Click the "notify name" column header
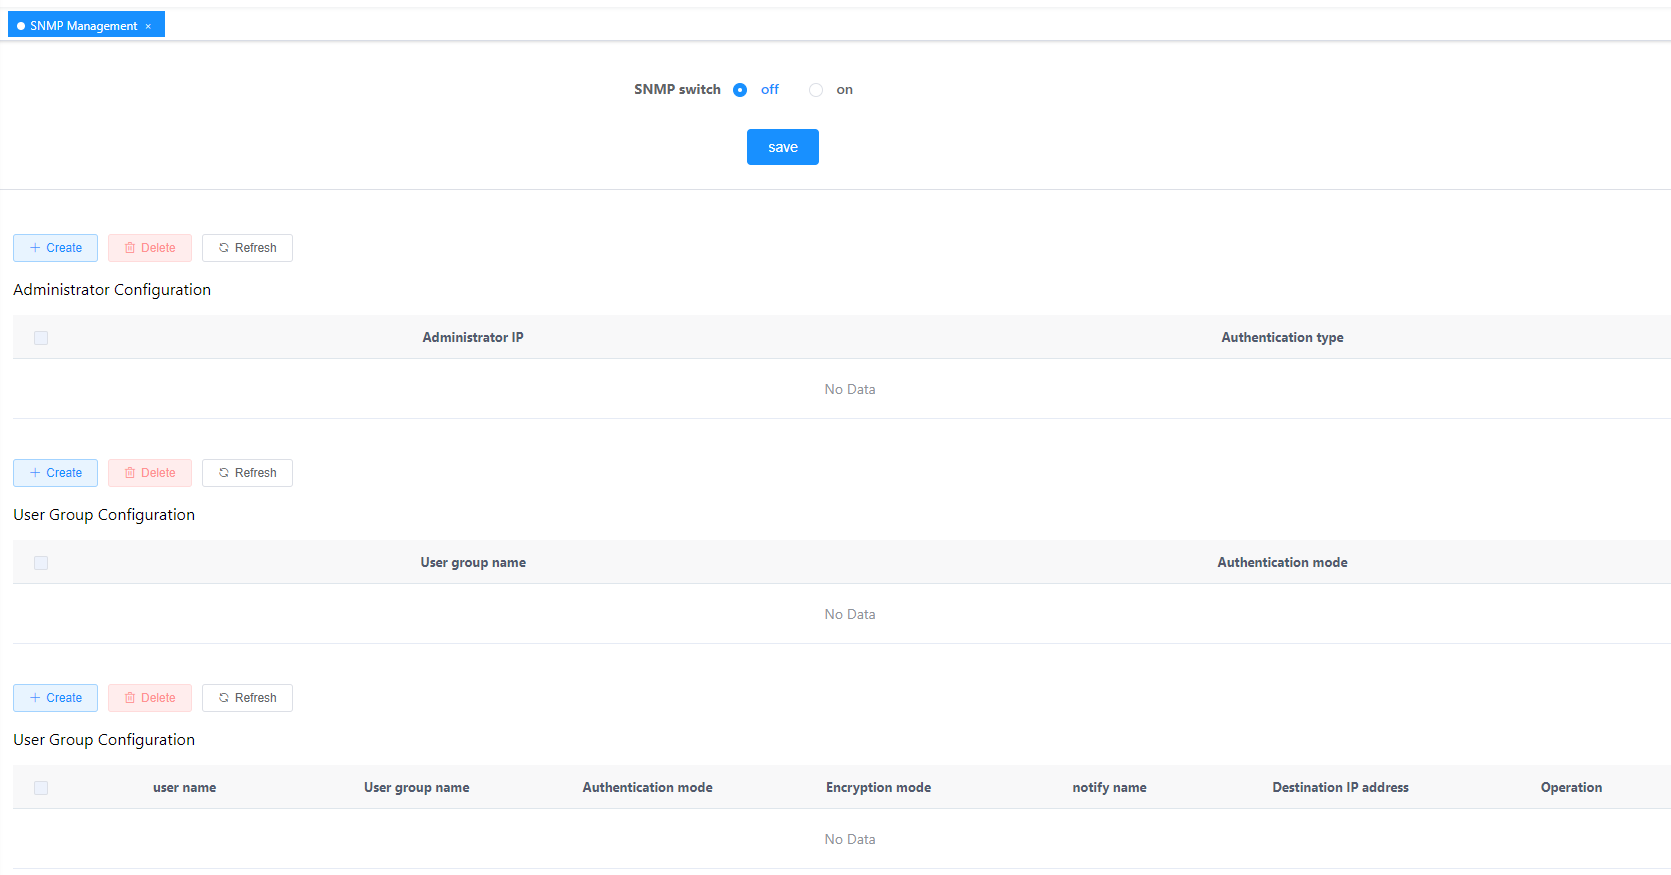The height and width of the screenshot is (875, 1671). (x=1110, y=788)
